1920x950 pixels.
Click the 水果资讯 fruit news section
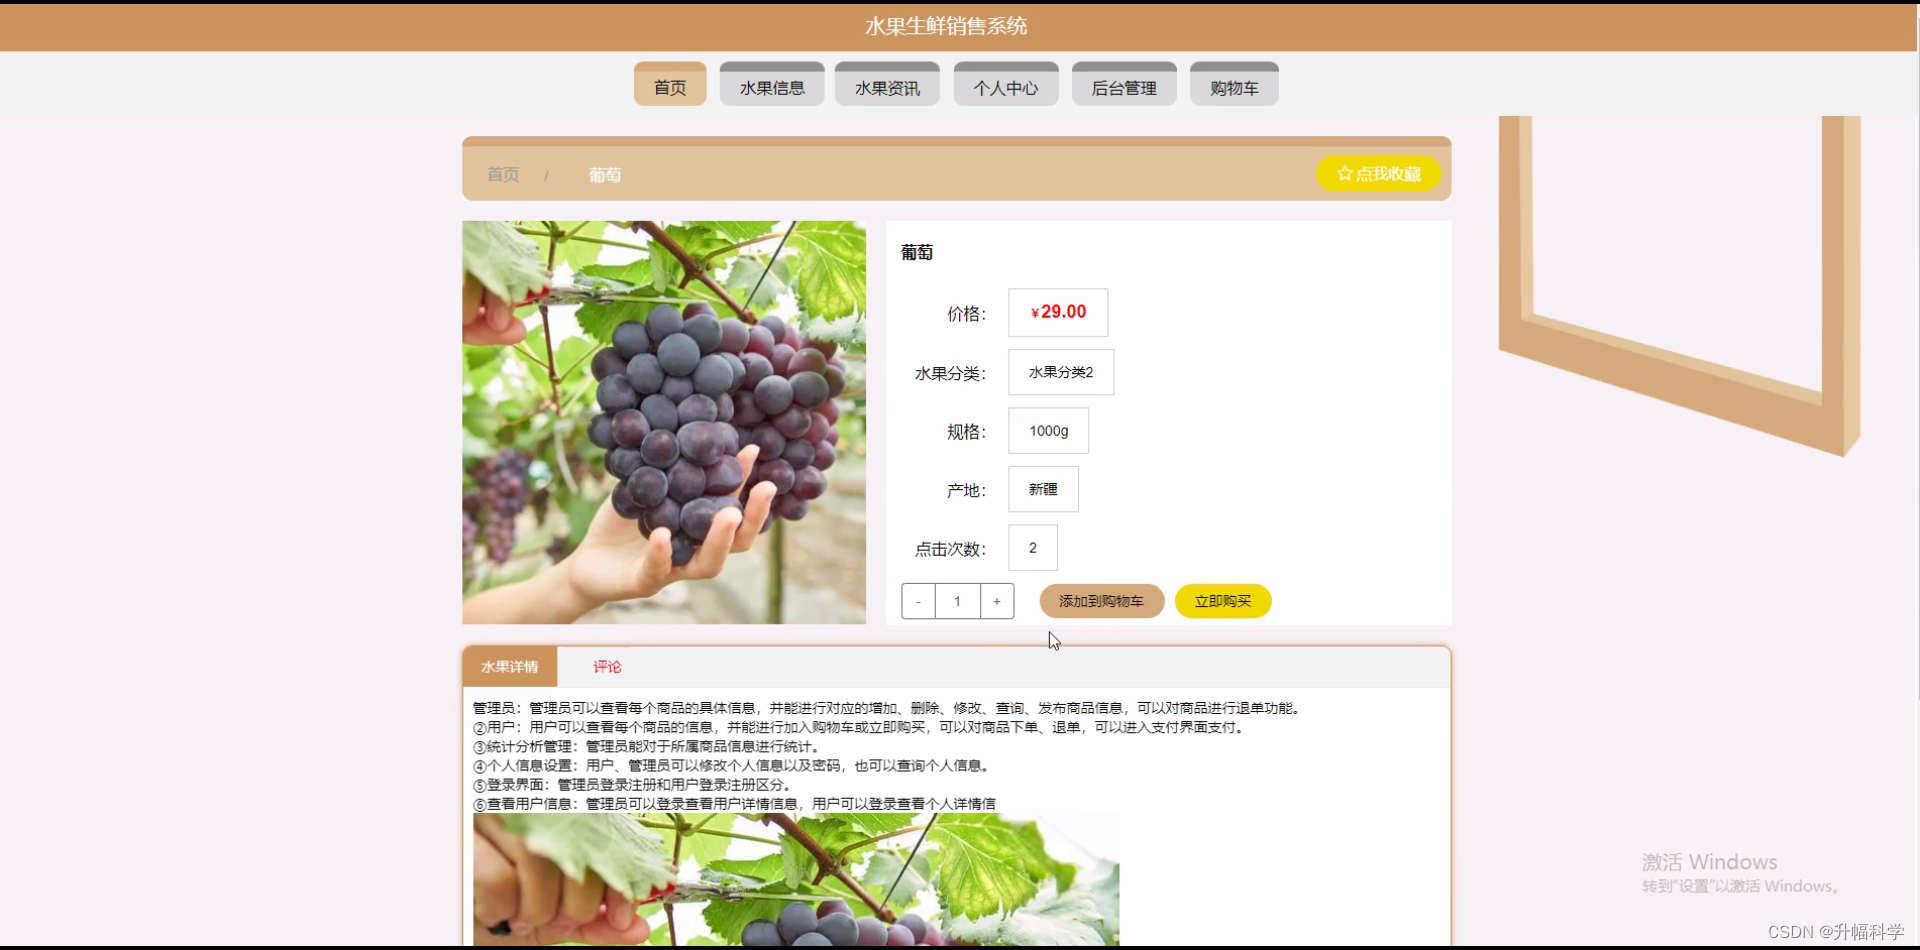[886, 86]
